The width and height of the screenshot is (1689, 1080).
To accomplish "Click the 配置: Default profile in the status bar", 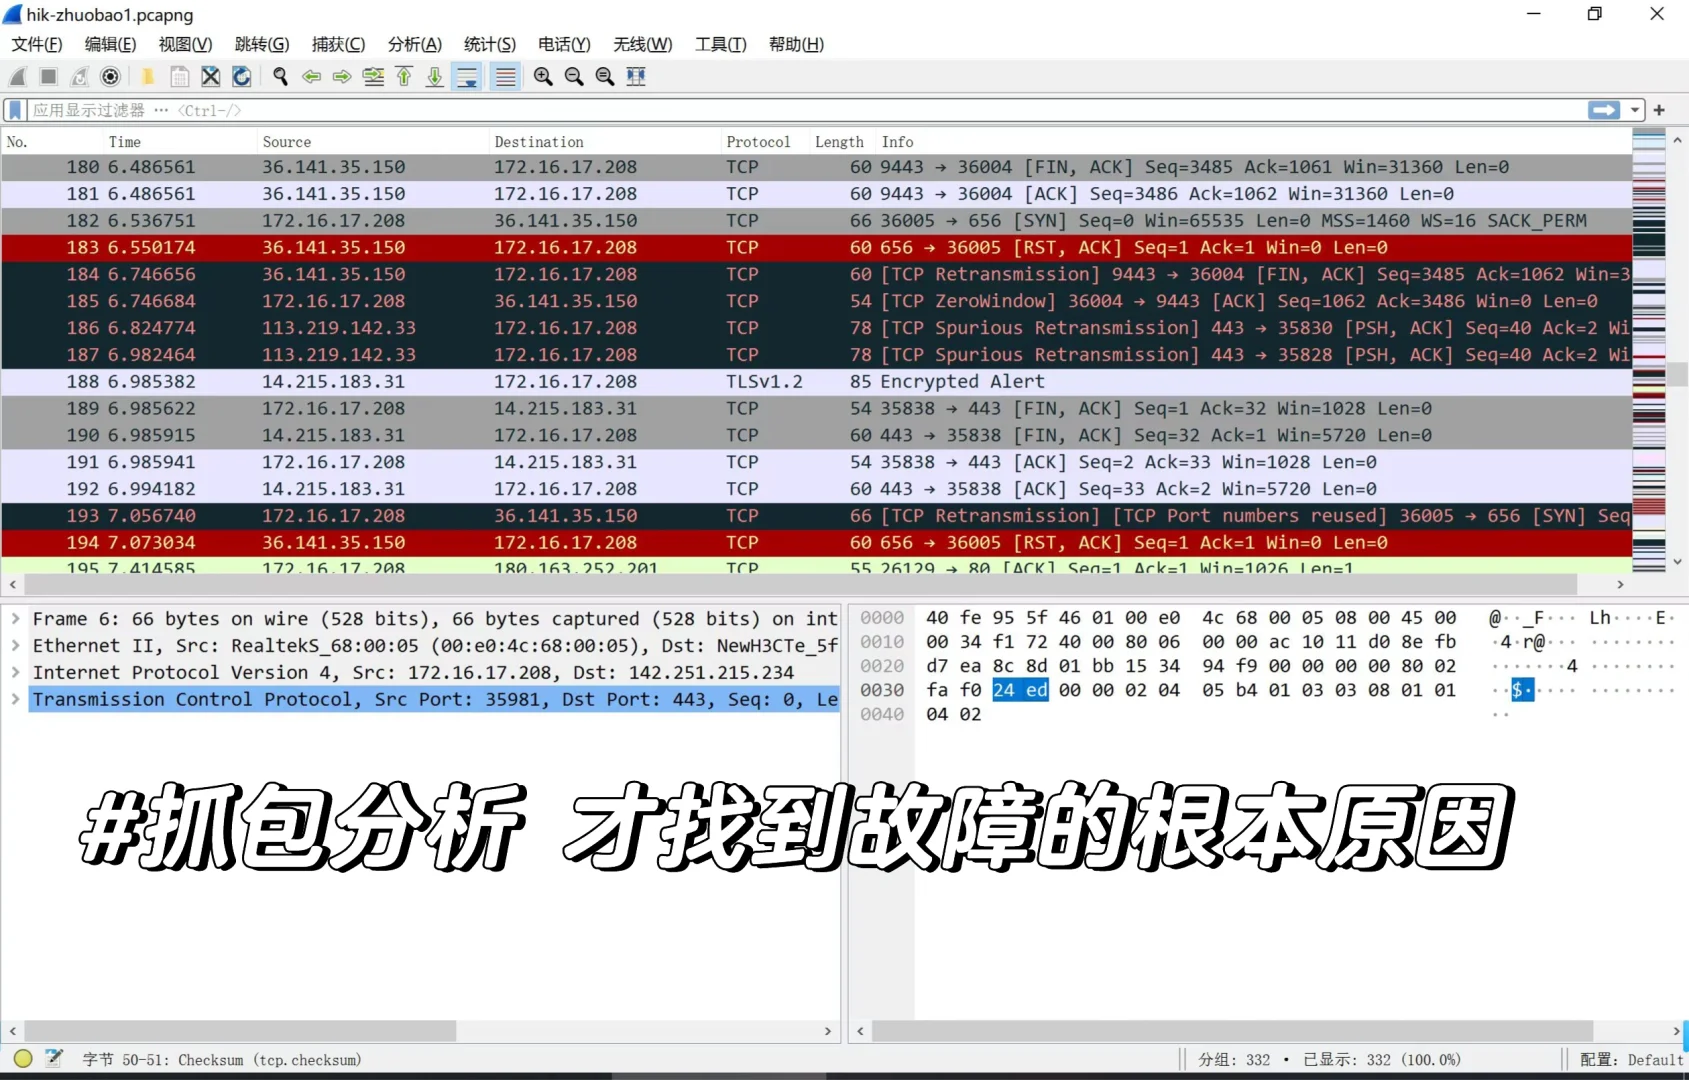I will coord(1631,1059).
